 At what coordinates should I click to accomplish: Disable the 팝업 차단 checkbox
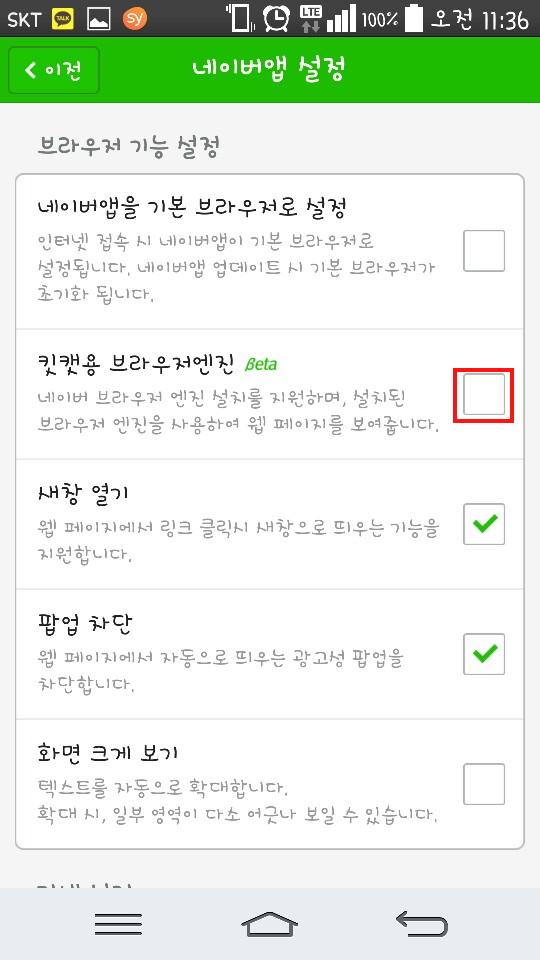[484, 654]
